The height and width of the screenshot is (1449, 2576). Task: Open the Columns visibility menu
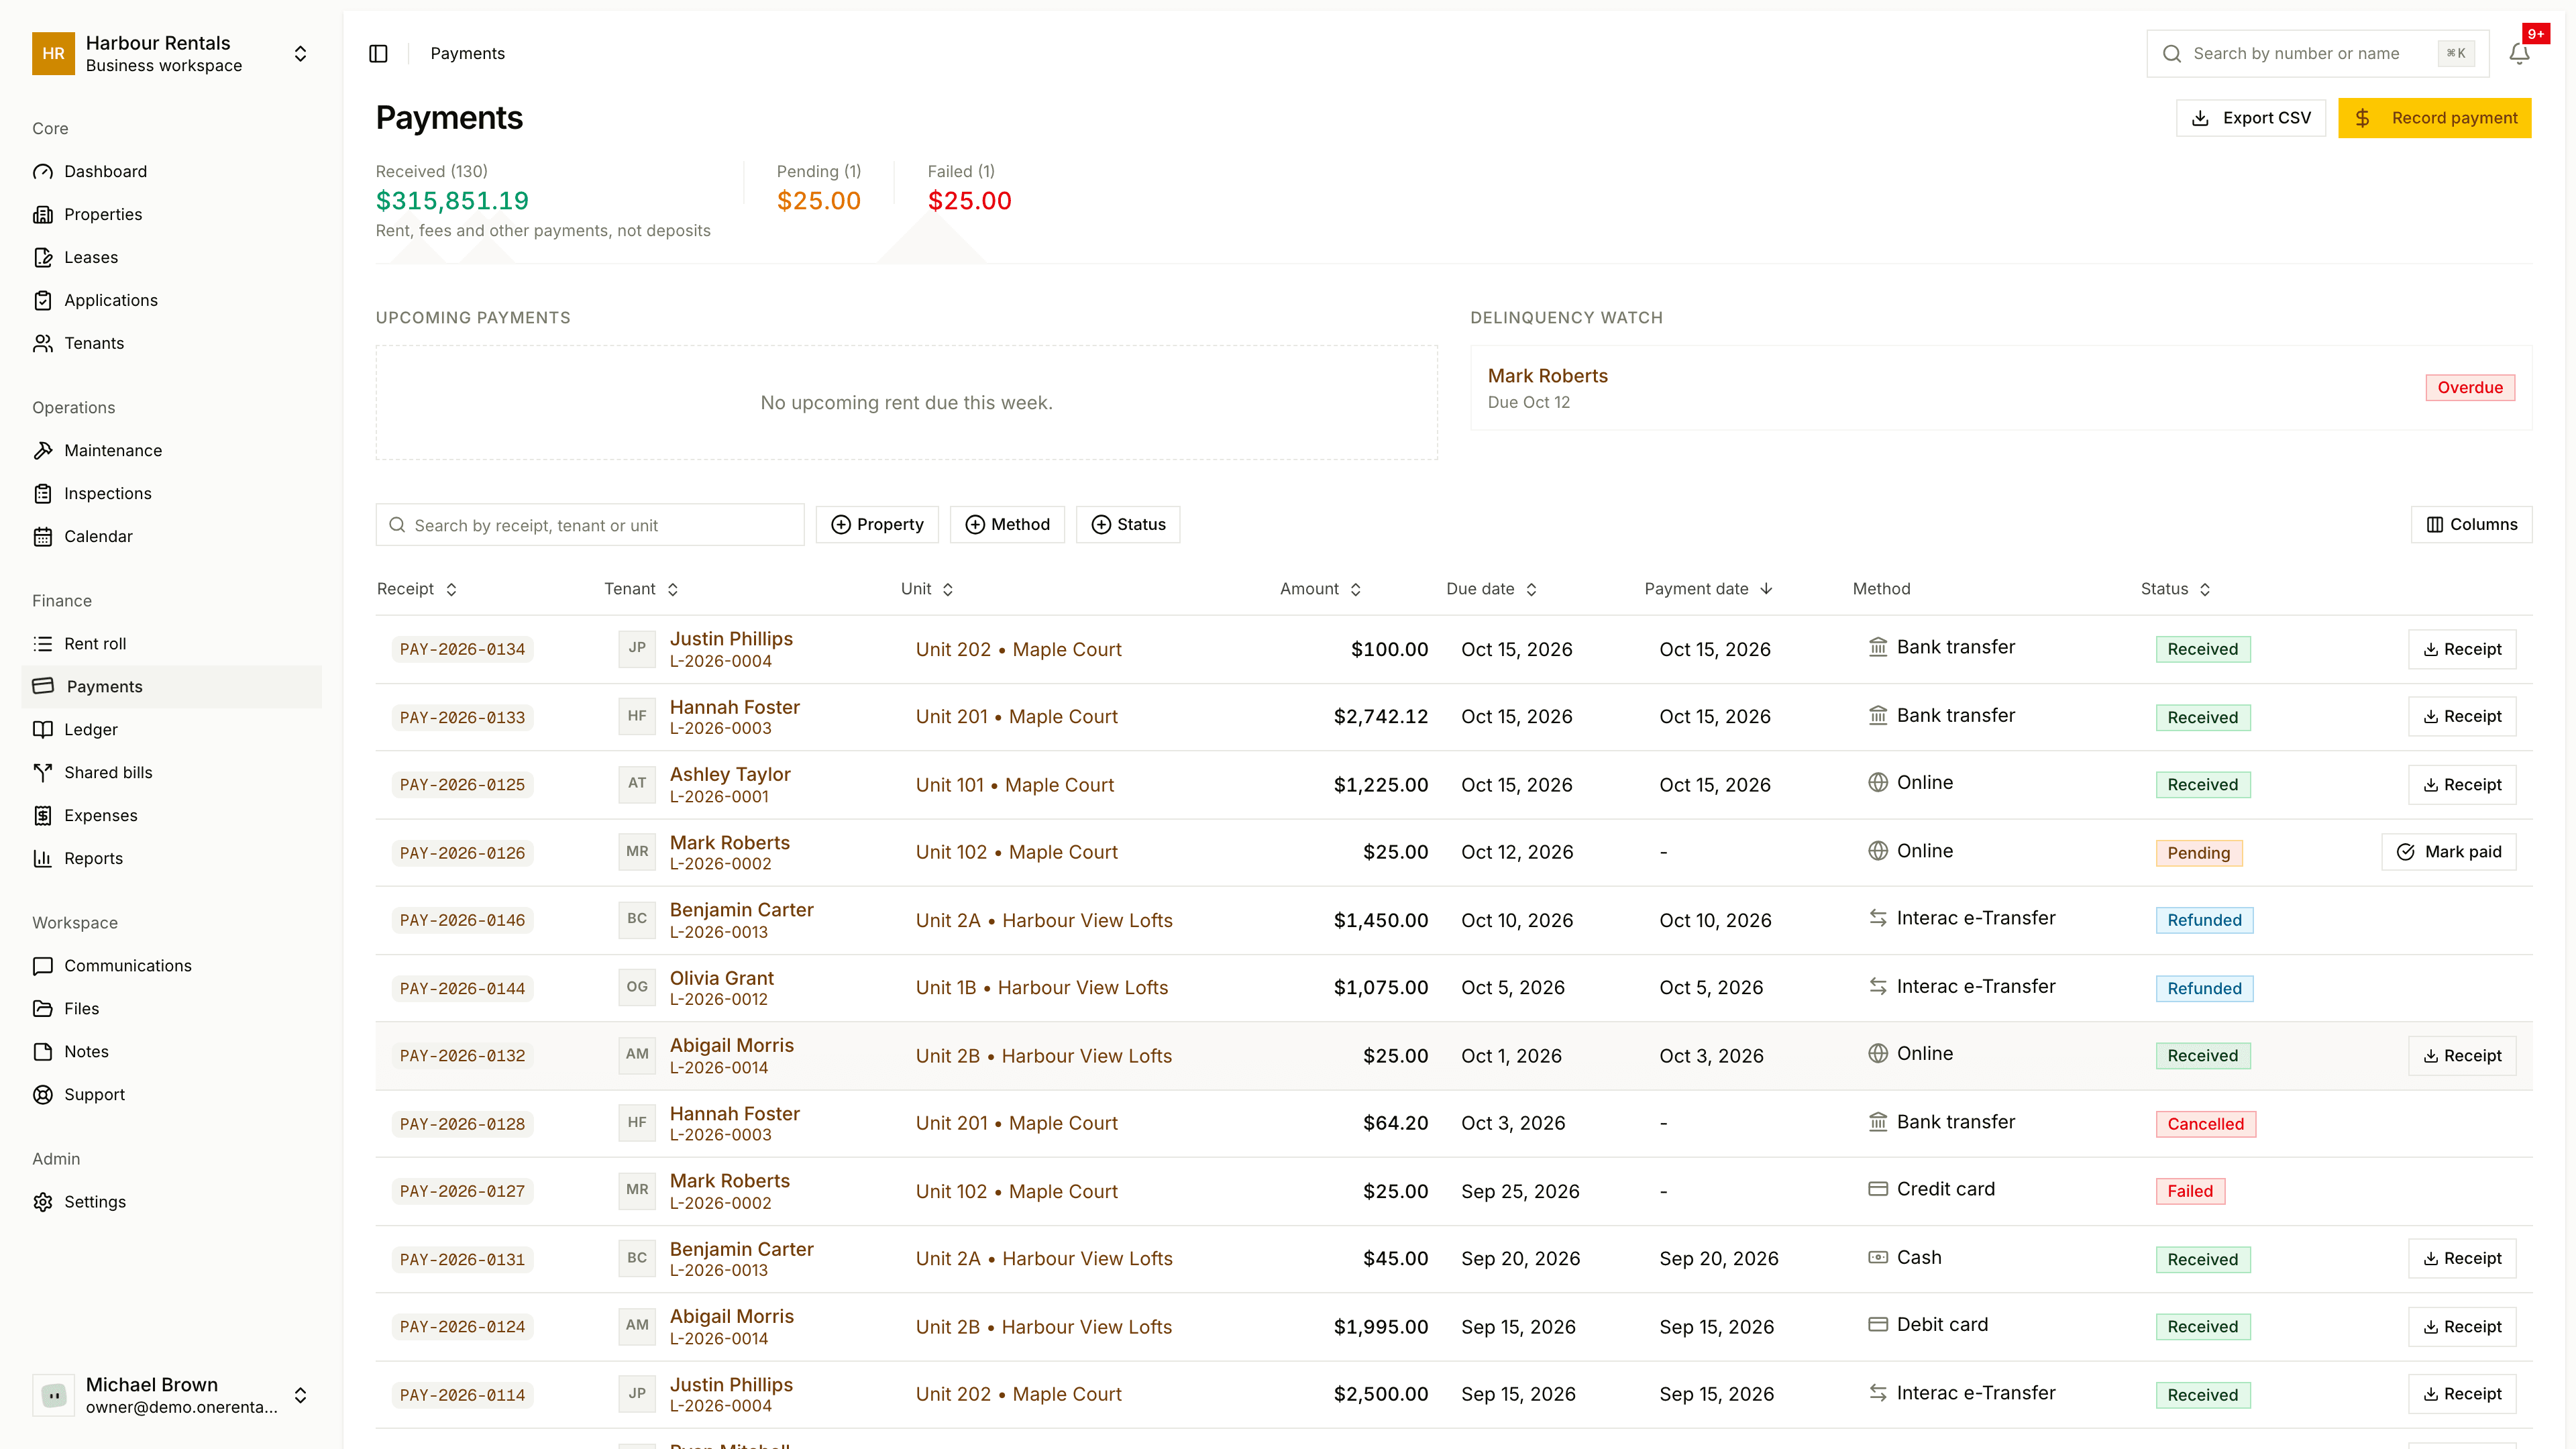[x=2471, y=524]
